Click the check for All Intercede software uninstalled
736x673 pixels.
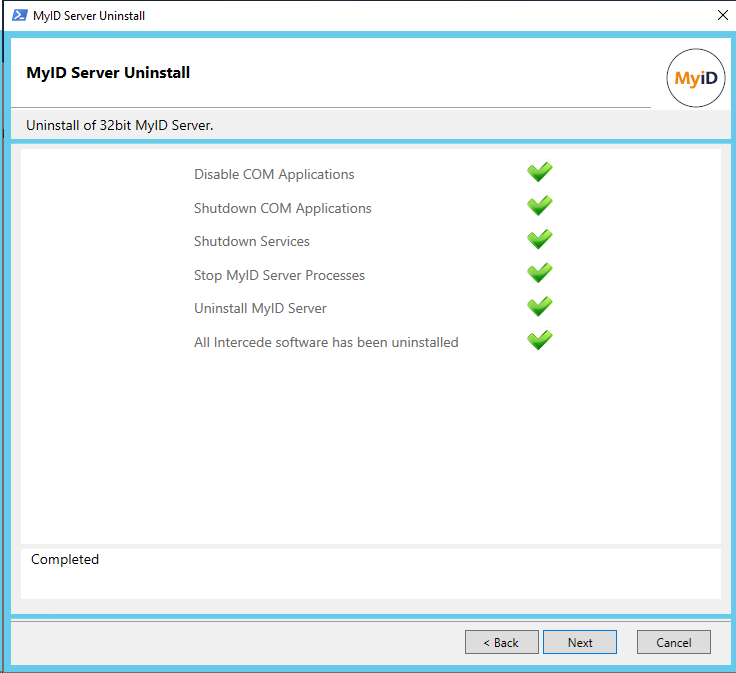539,340
